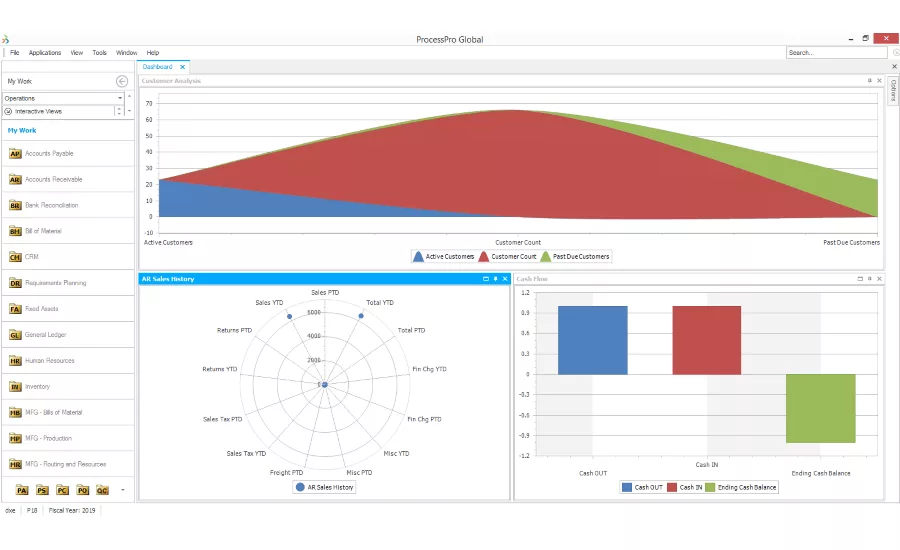Pin the Customer Analysis panel
Screen dimensions: 900x550
869,81
